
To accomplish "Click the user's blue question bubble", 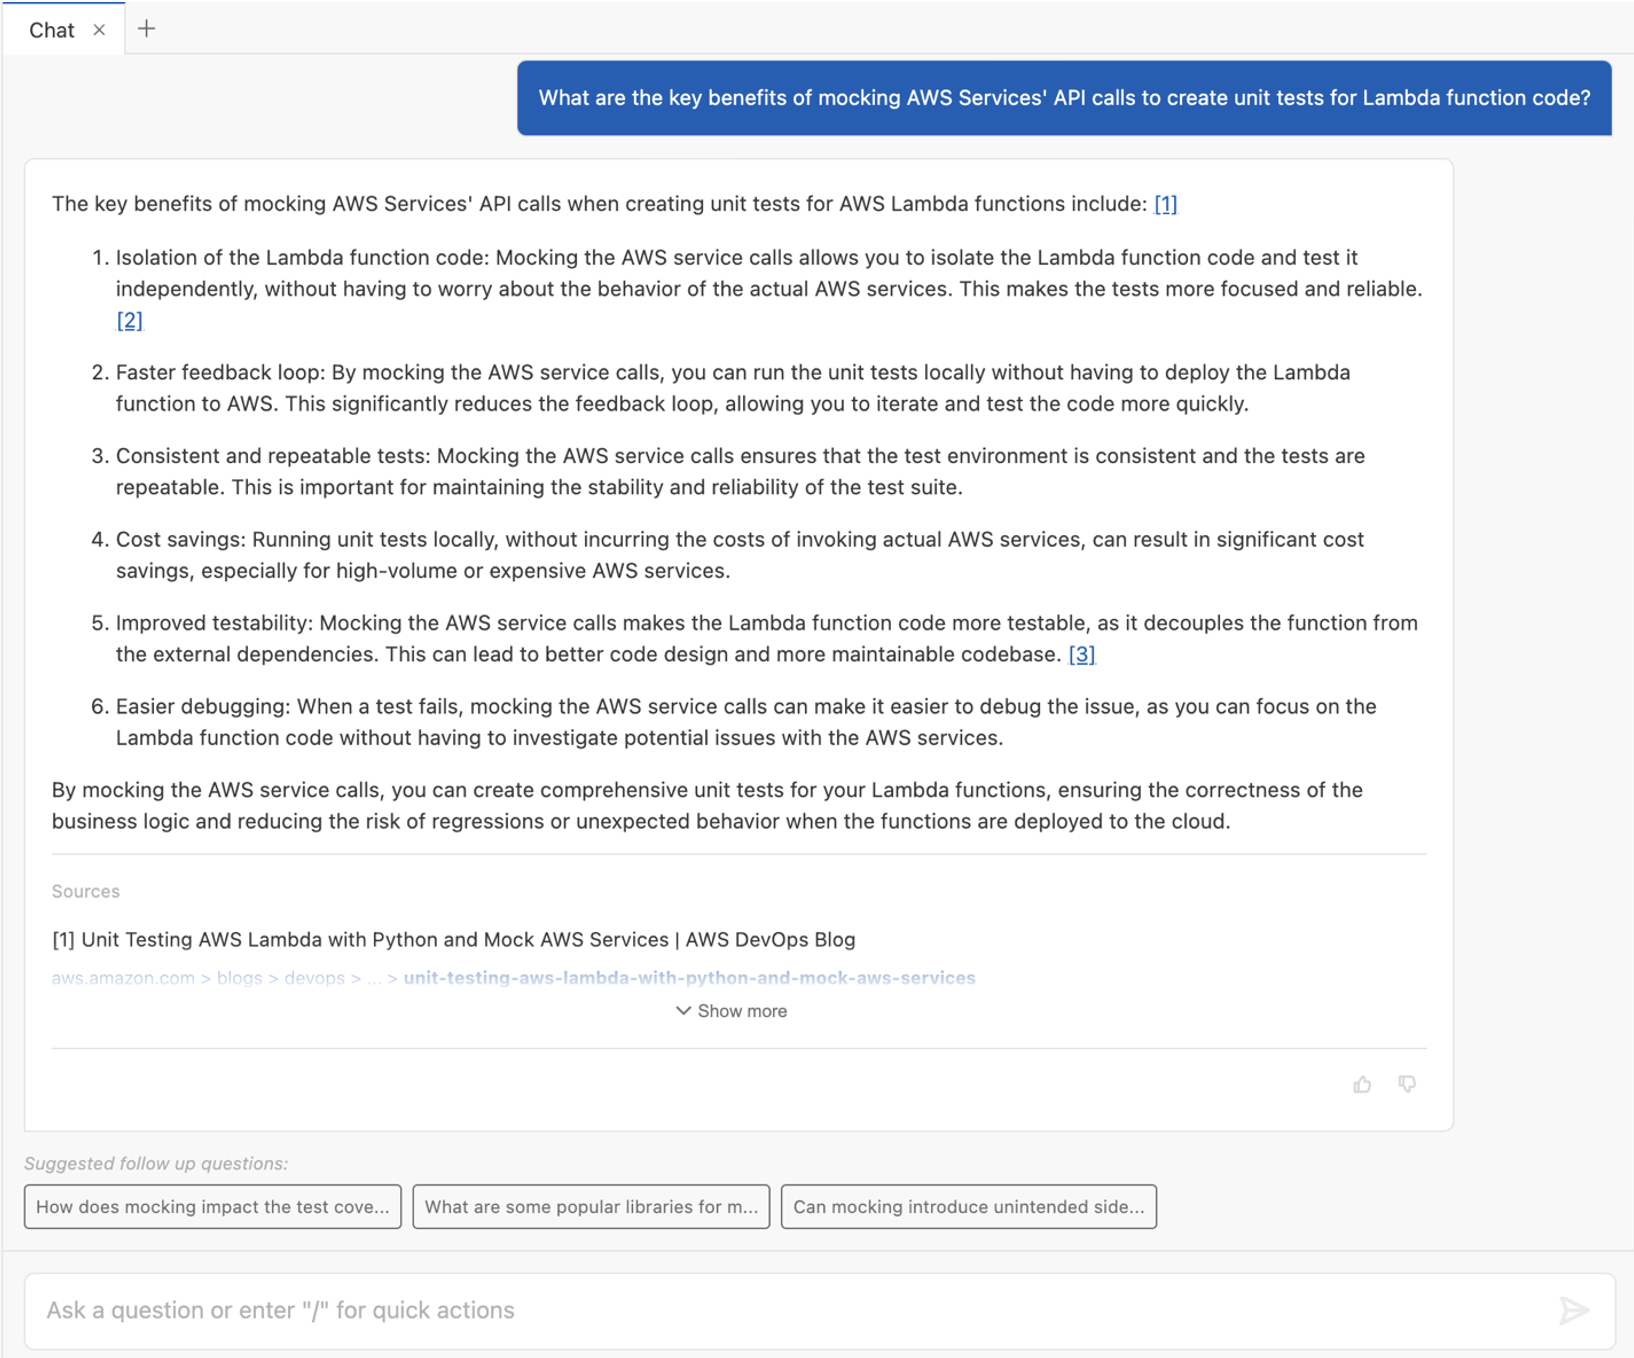I will (x=1064, y=98).
